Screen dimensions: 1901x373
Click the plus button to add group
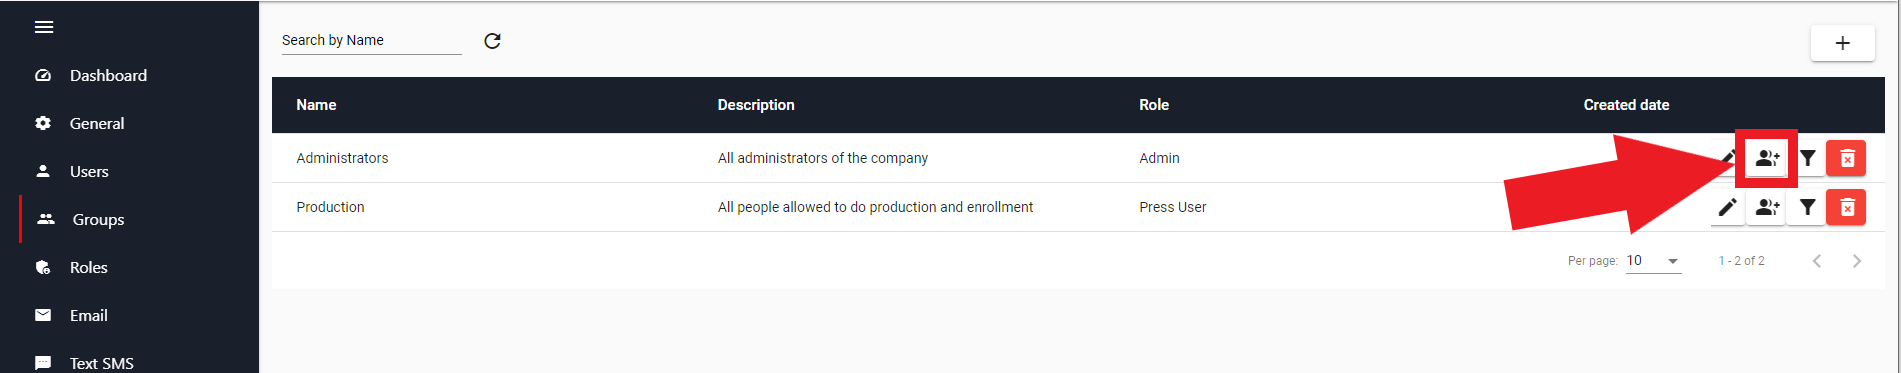pyautogui.click(x=1842, y=43)
